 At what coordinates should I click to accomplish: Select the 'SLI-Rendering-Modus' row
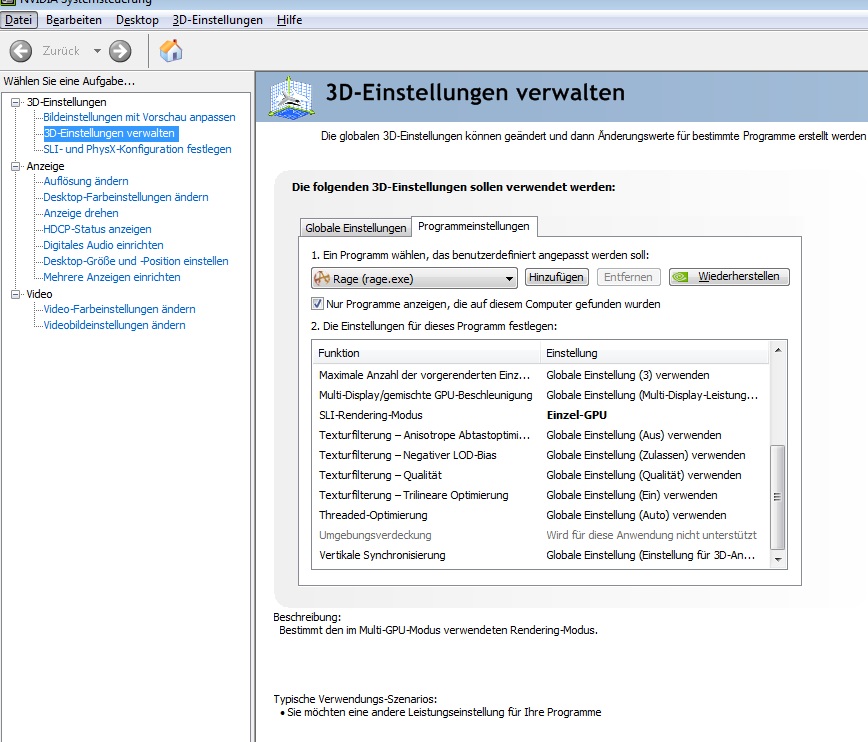(541, 415)
